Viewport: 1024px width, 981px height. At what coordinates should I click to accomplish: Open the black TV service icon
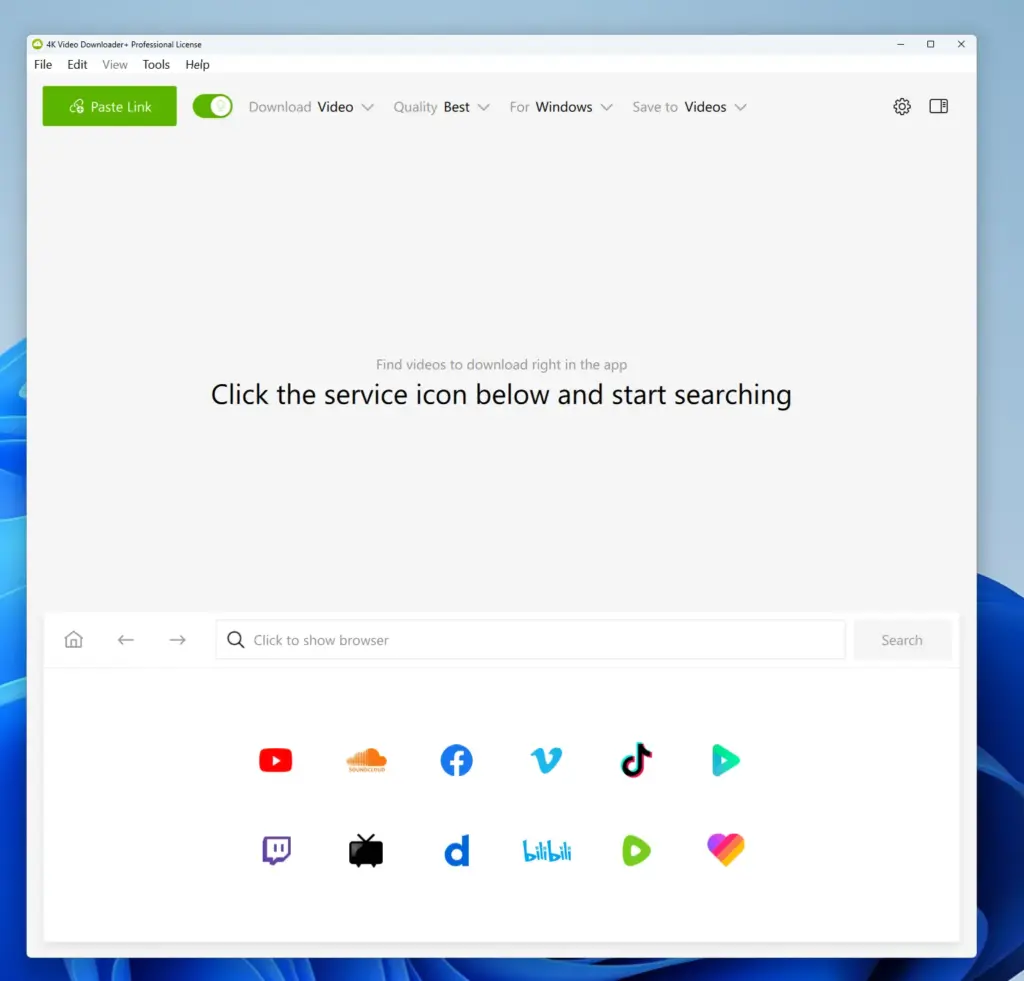click(366, 850)
